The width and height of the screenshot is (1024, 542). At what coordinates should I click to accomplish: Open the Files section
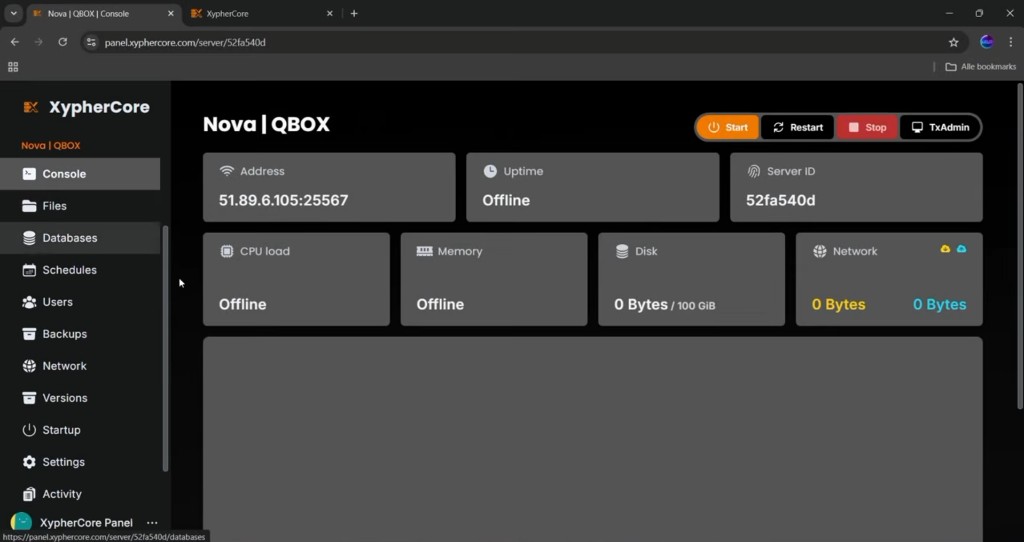point(80,206)
